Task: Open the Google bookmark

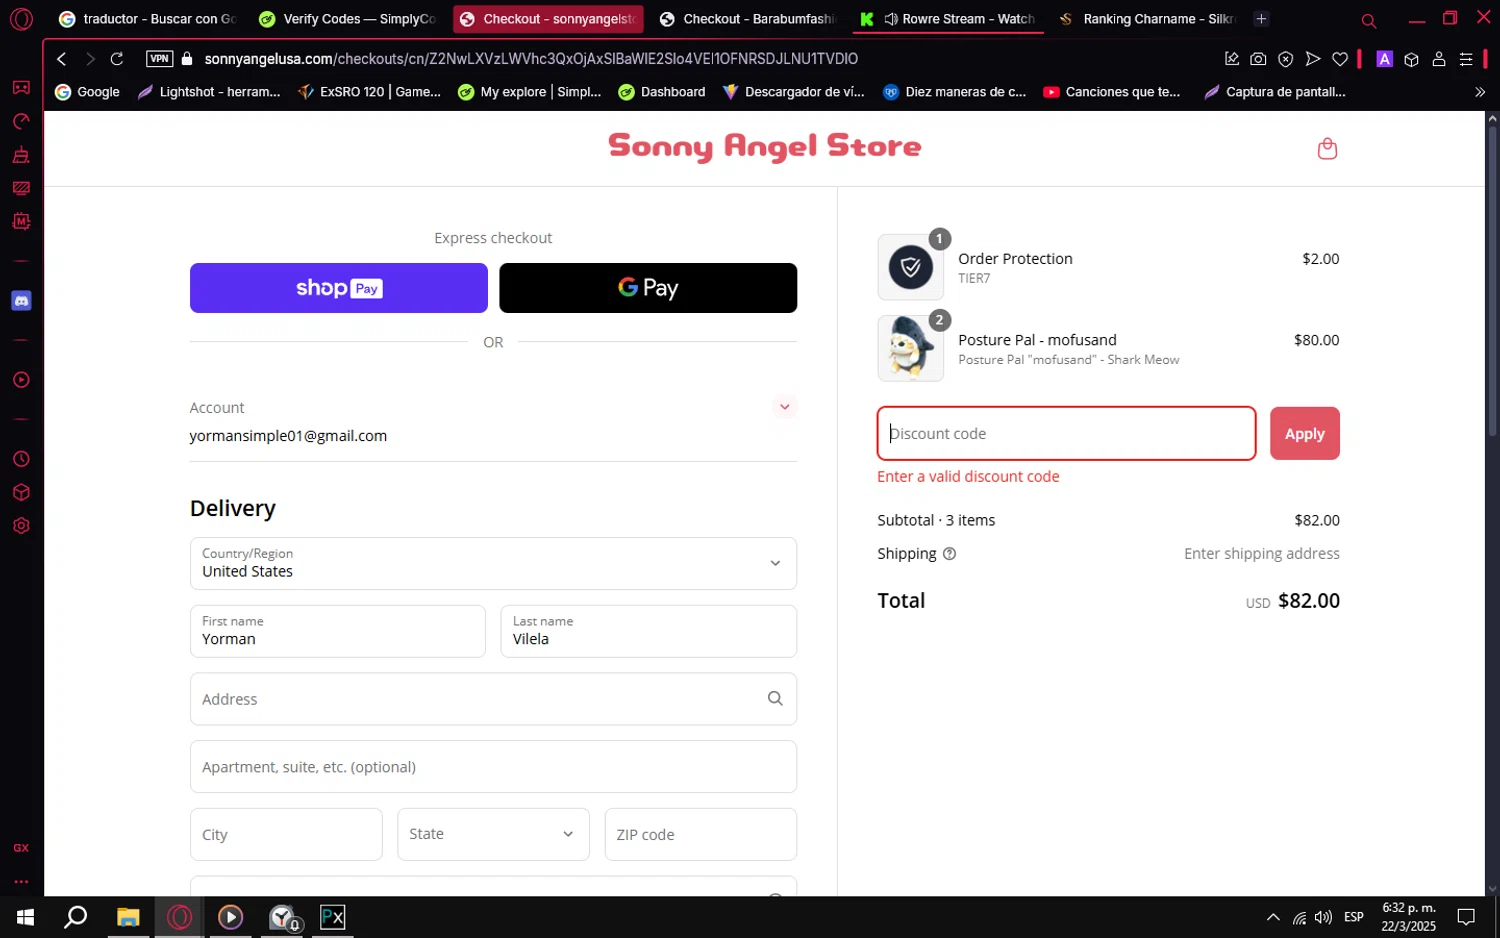Action: (x=88, y=92)
